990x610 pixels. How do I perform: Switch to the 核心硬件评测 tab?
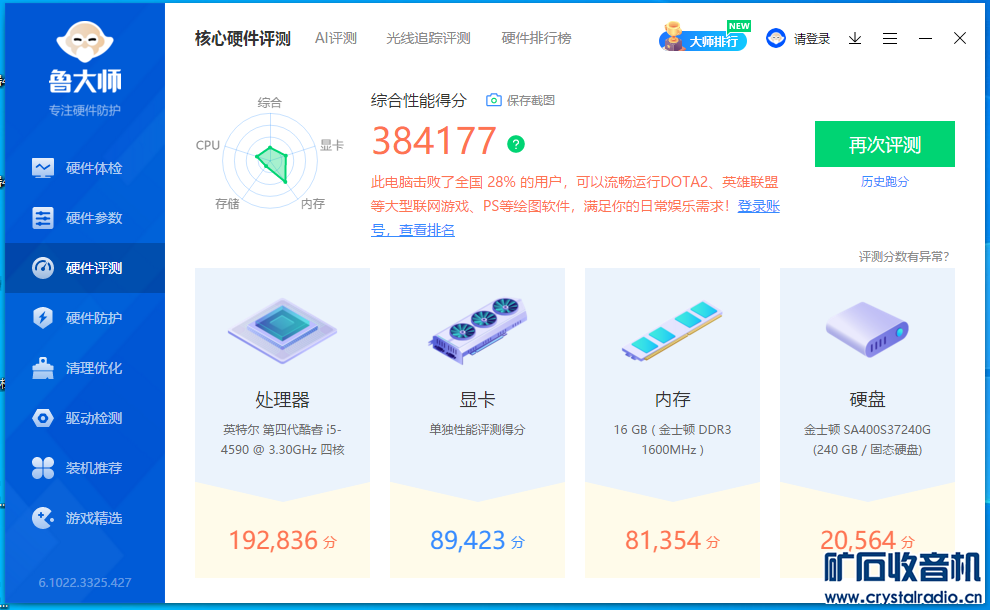tap(242, 39)
